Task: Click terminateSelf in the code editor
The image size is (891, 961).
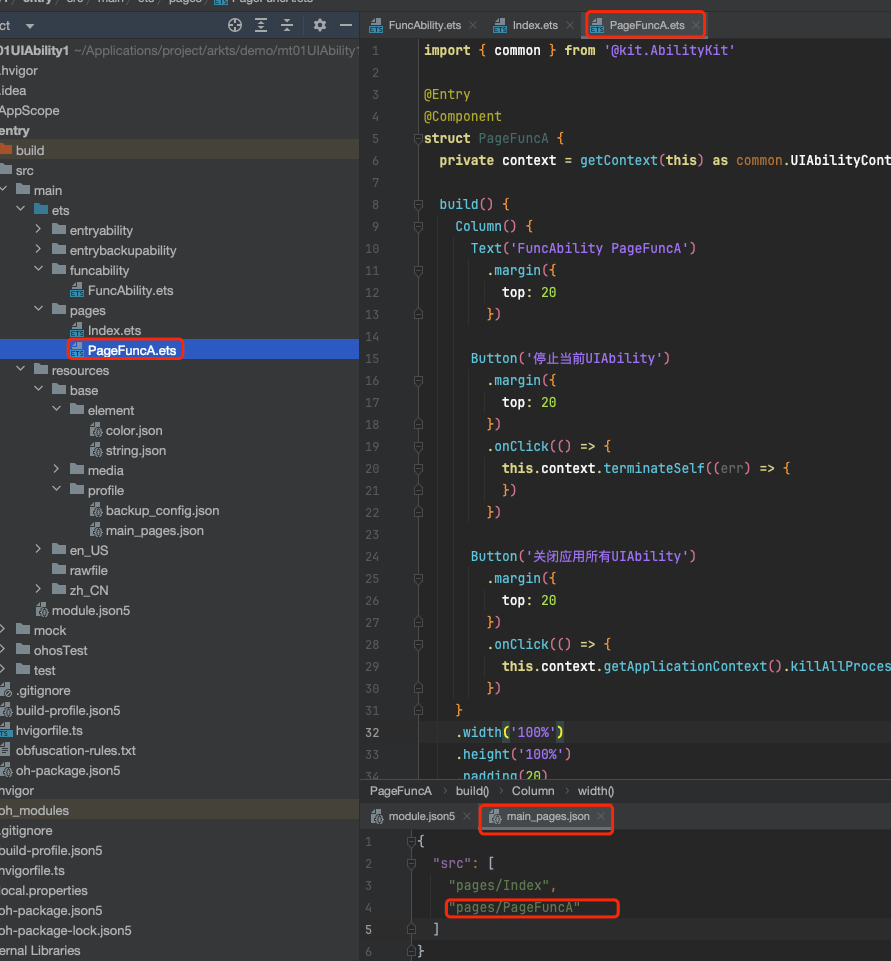Action: tap(654, 468)
